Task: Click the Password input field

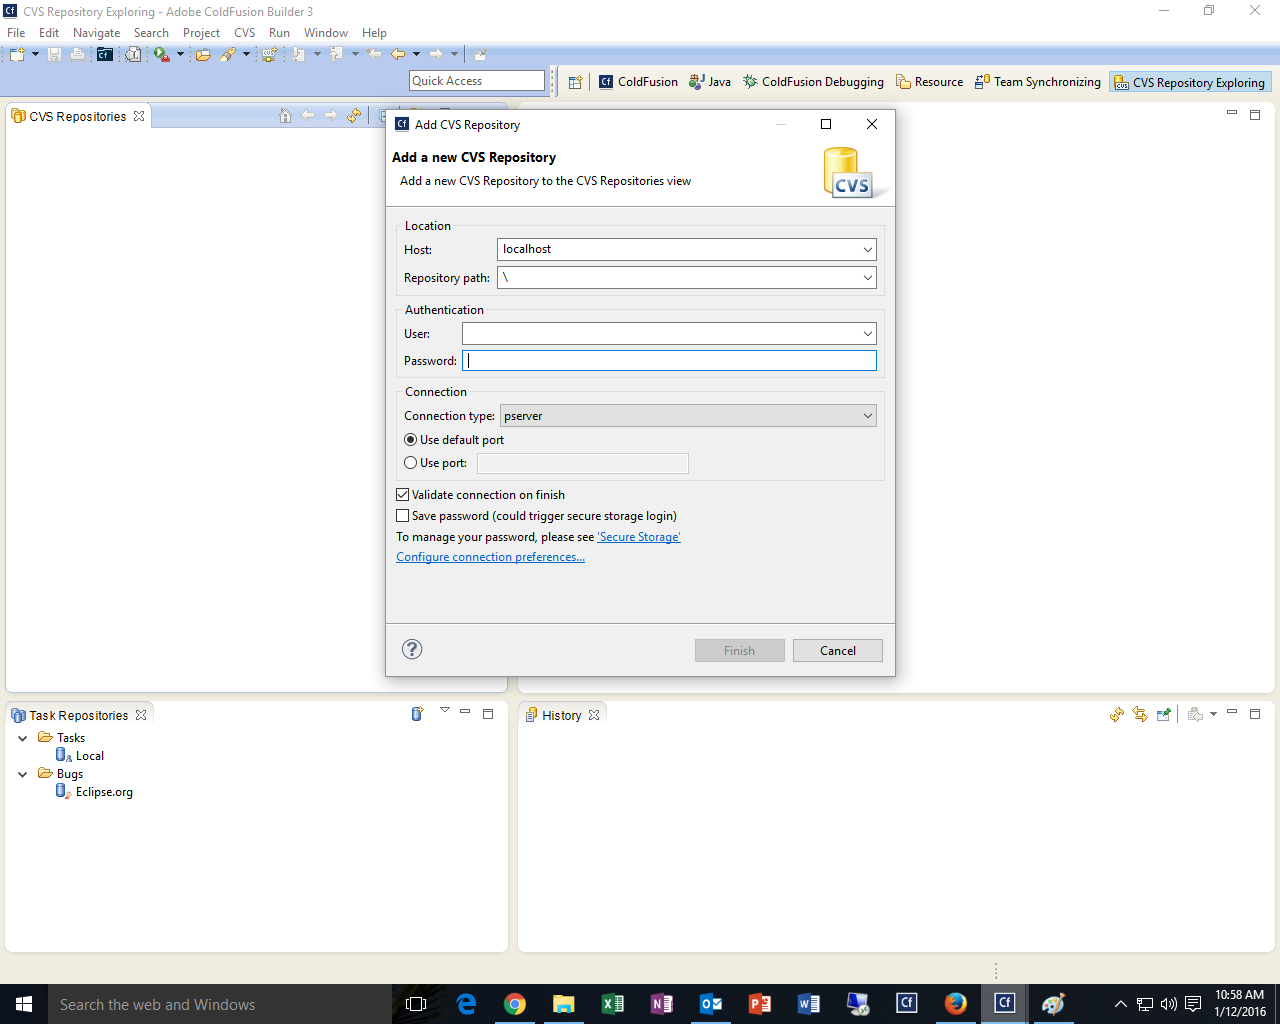Action: click(669, 361)
